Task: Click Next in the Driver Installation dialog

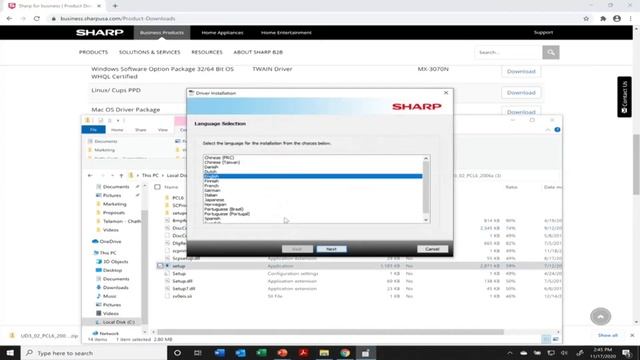Action: [x=331, y=249]
